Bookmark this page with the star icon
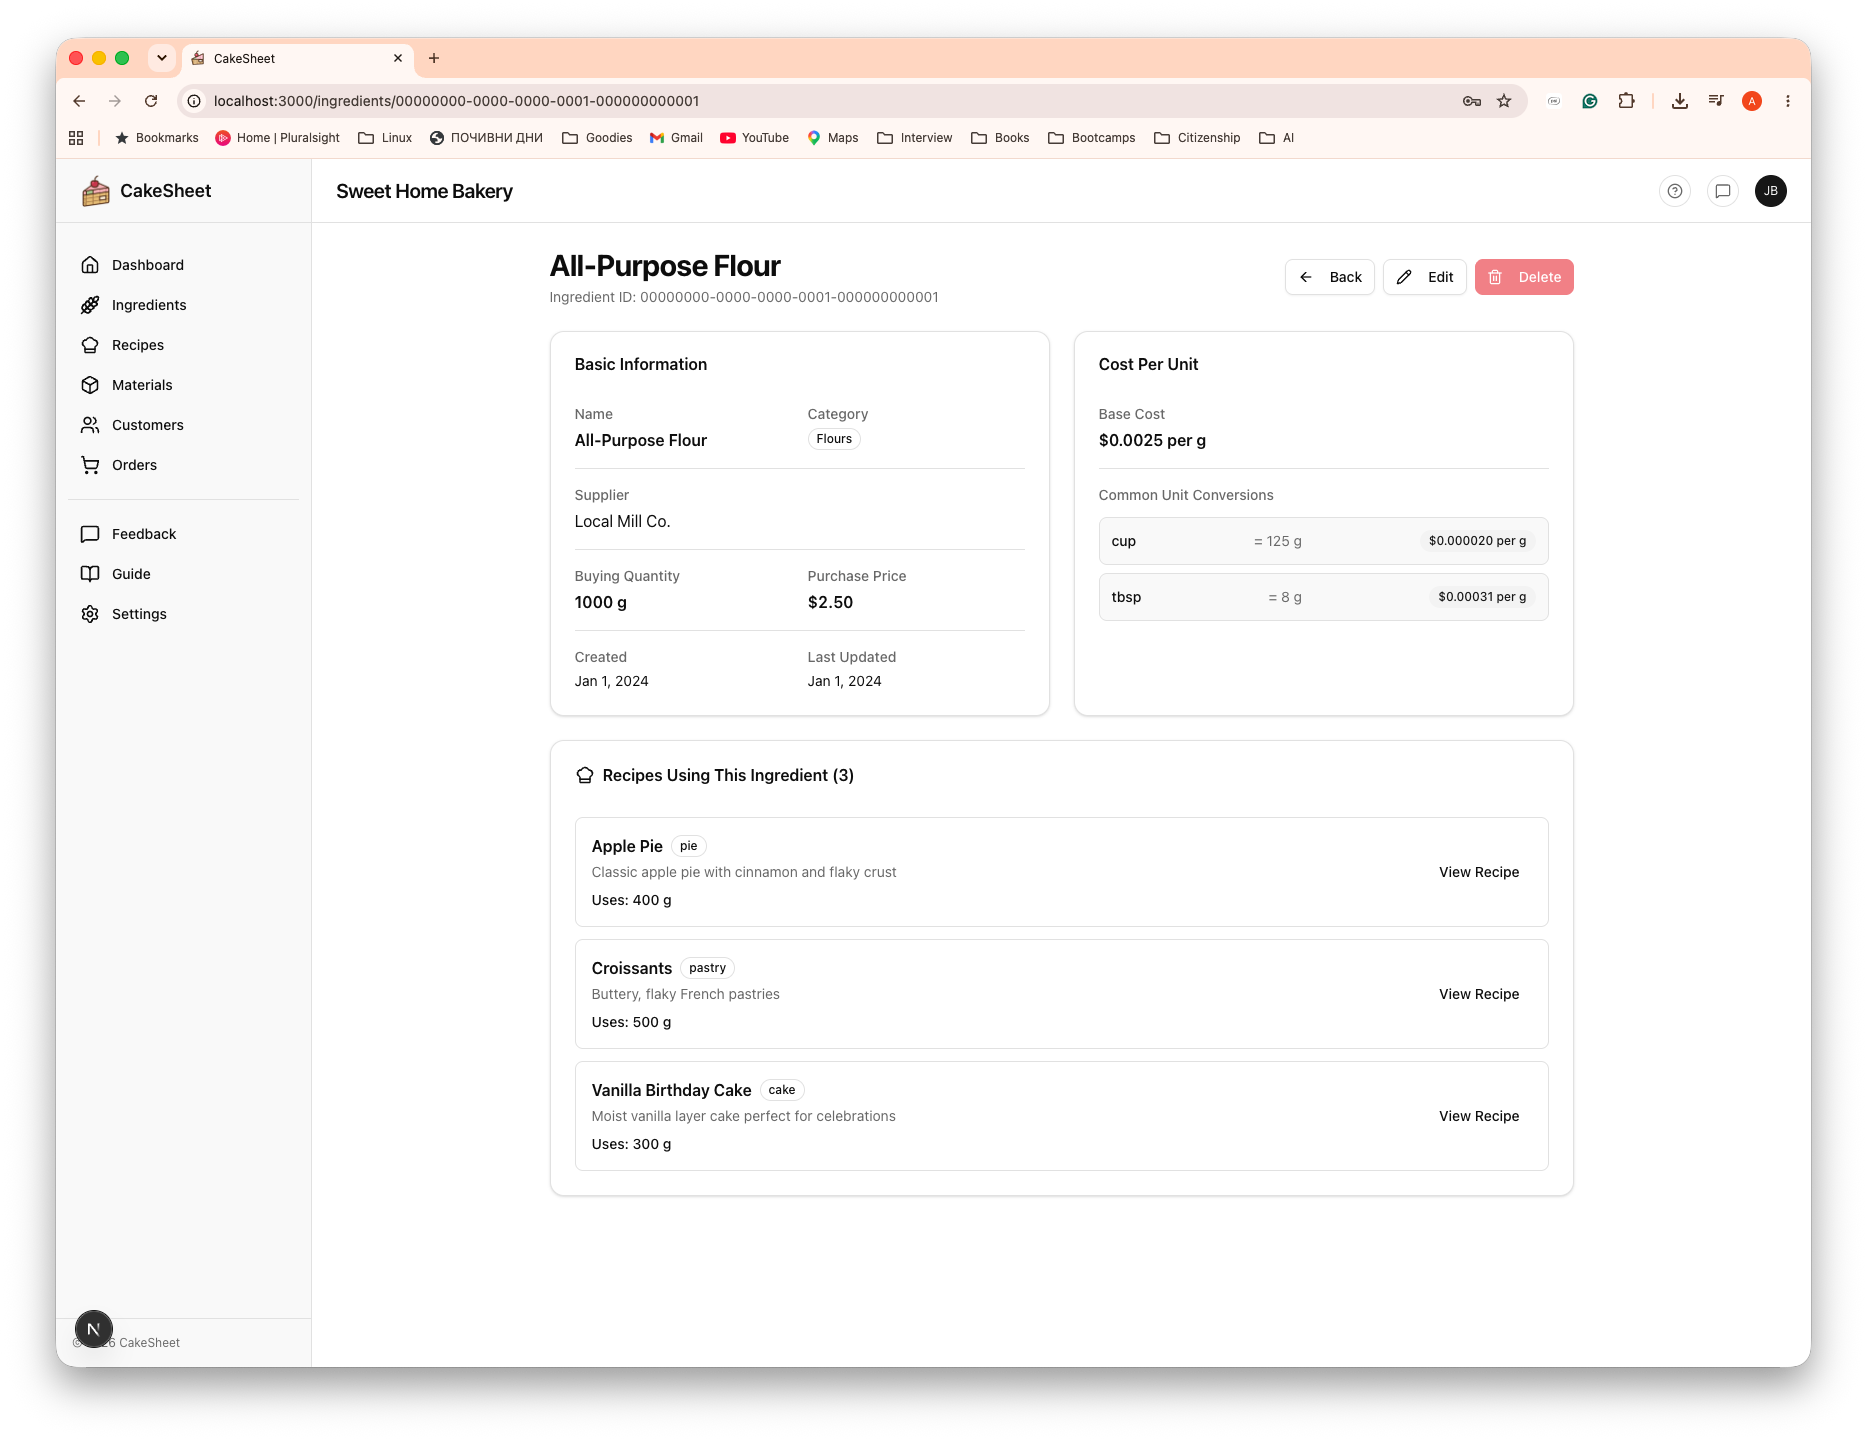Screen dimensions: 1867x1441 click(1504, 101)
